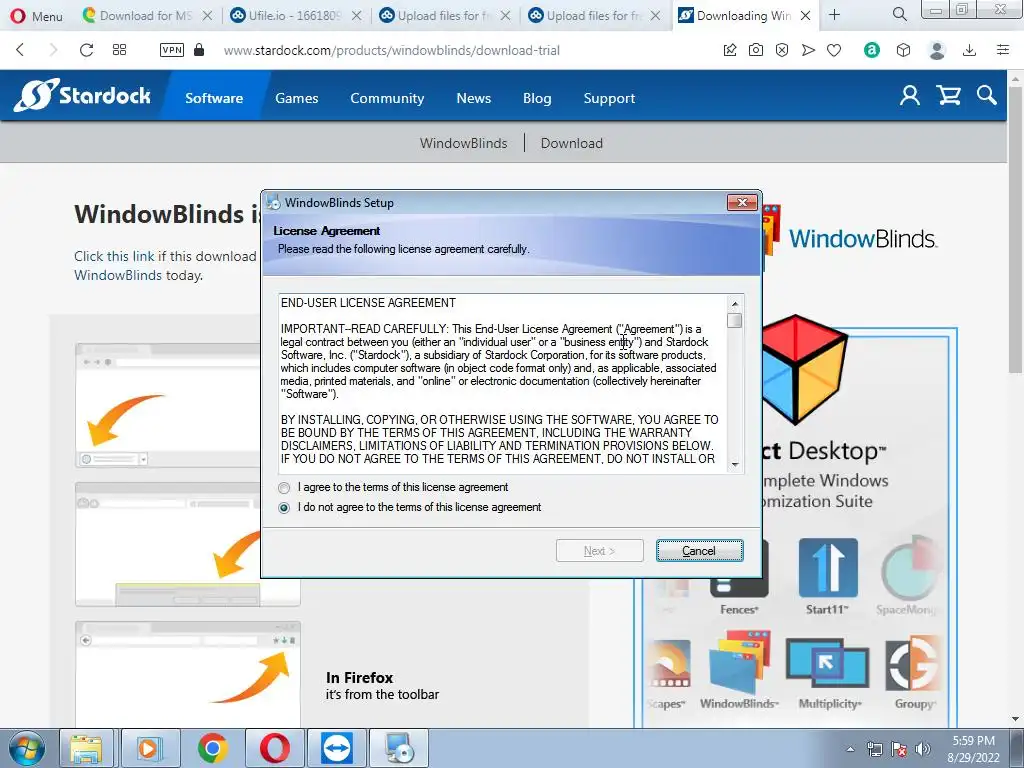The image size is (1024, 768).
Task: Open the Games nav item
Action: click(x=296, y=98)
